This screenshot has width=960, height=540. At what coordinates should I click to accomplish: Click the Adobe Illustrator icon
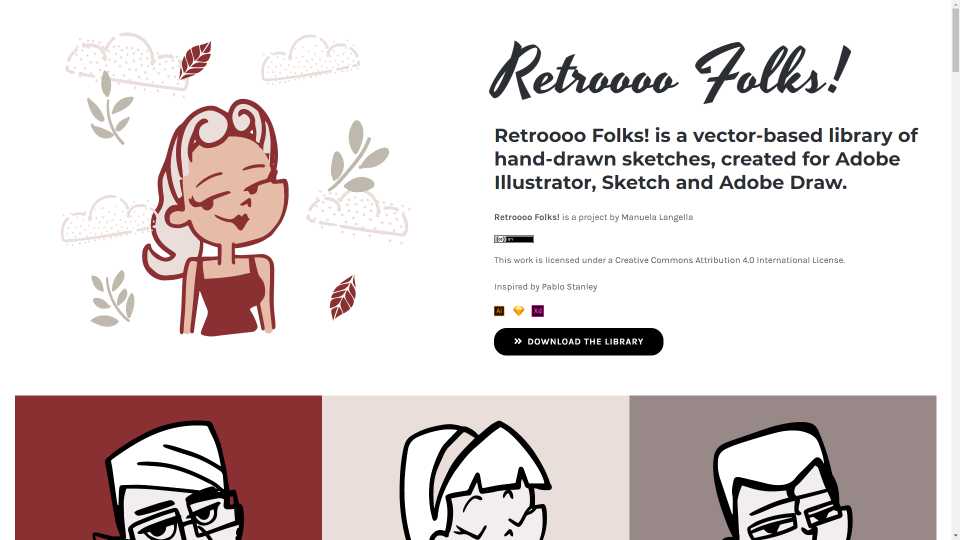point(499,311)
